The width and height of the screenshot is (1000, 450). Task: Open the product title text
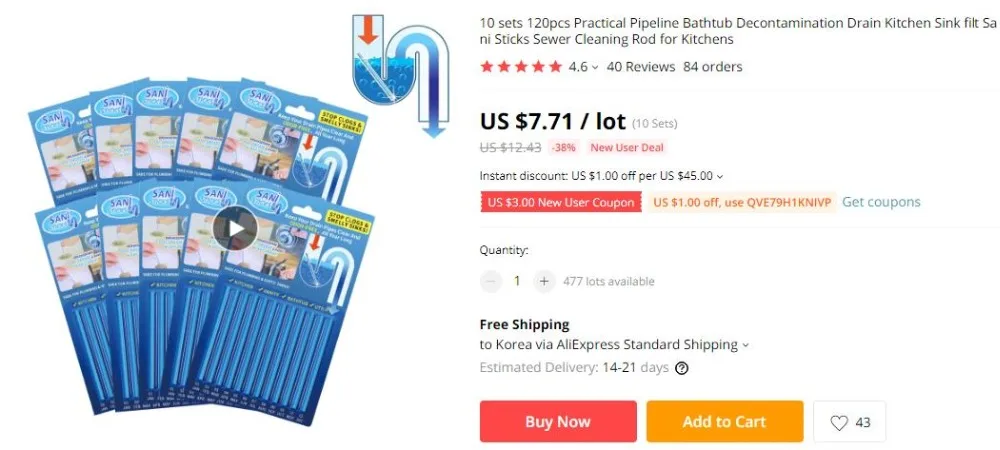[738, 31]
